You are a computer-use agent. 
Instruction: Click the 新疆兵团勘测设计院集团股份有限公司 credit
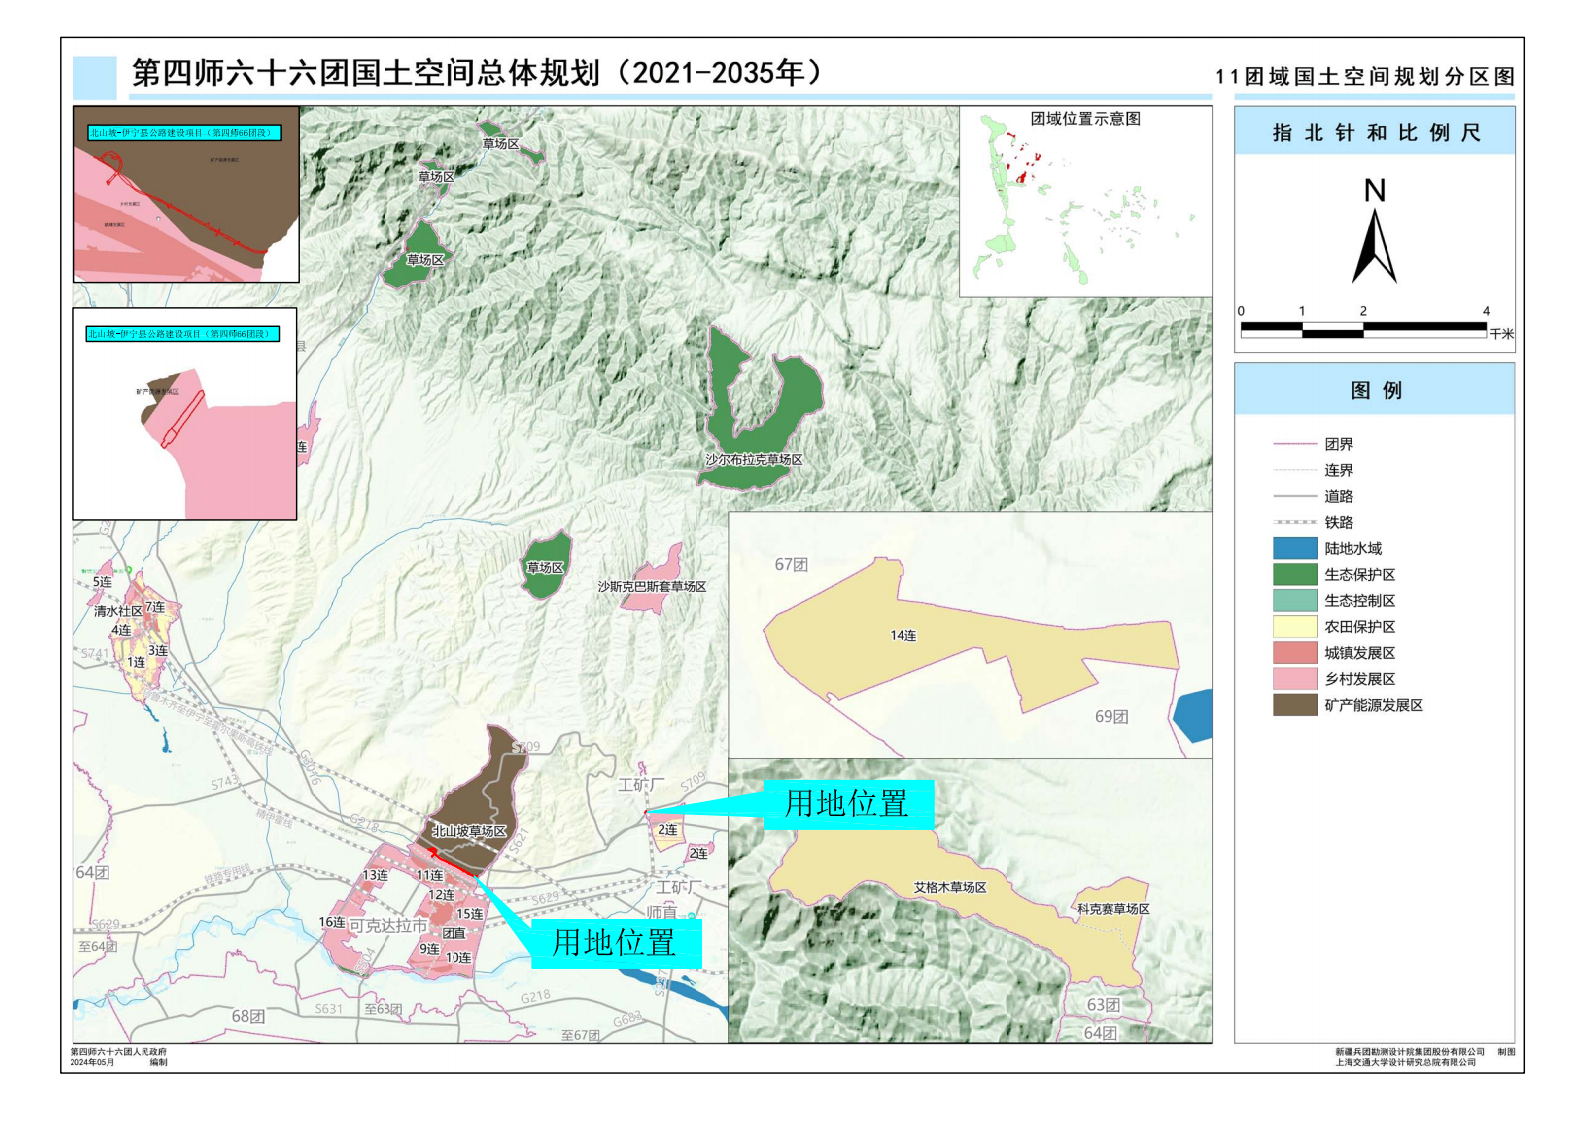(x=1410, y=1052)
